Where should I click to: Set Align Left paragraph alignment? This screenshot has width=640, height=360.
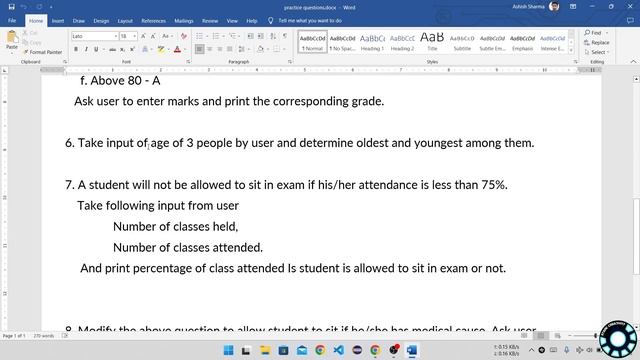tap(199, 49)
